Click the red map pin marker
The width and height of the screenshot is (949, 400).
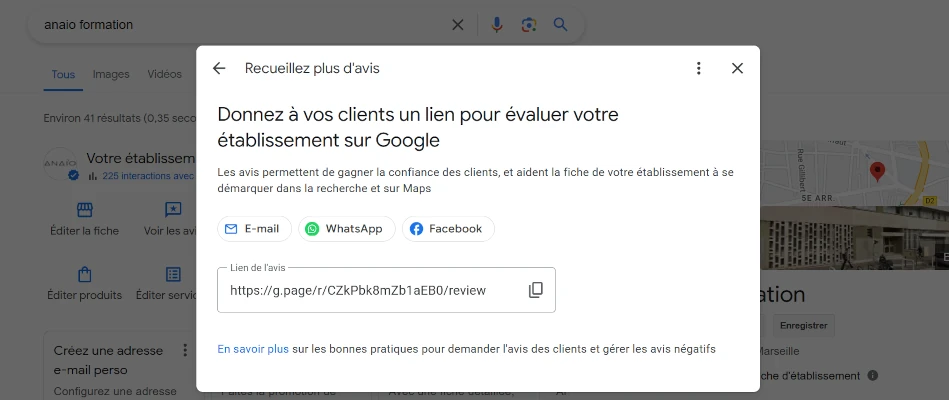(x=877, y=172)
